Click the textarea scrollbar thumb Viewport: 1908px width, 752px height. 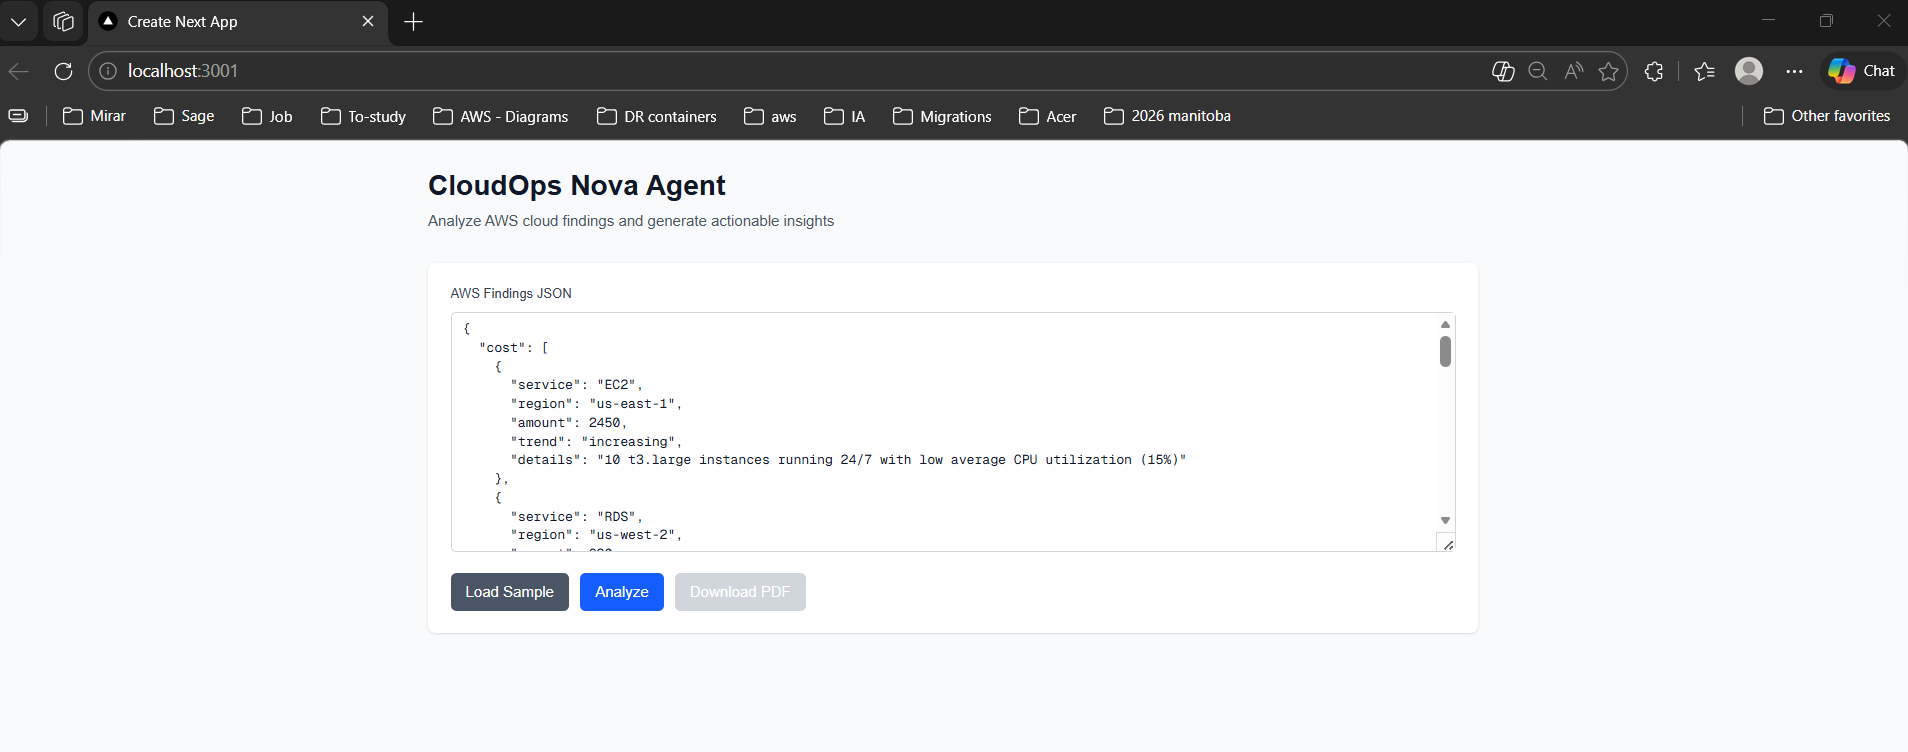1445,351
